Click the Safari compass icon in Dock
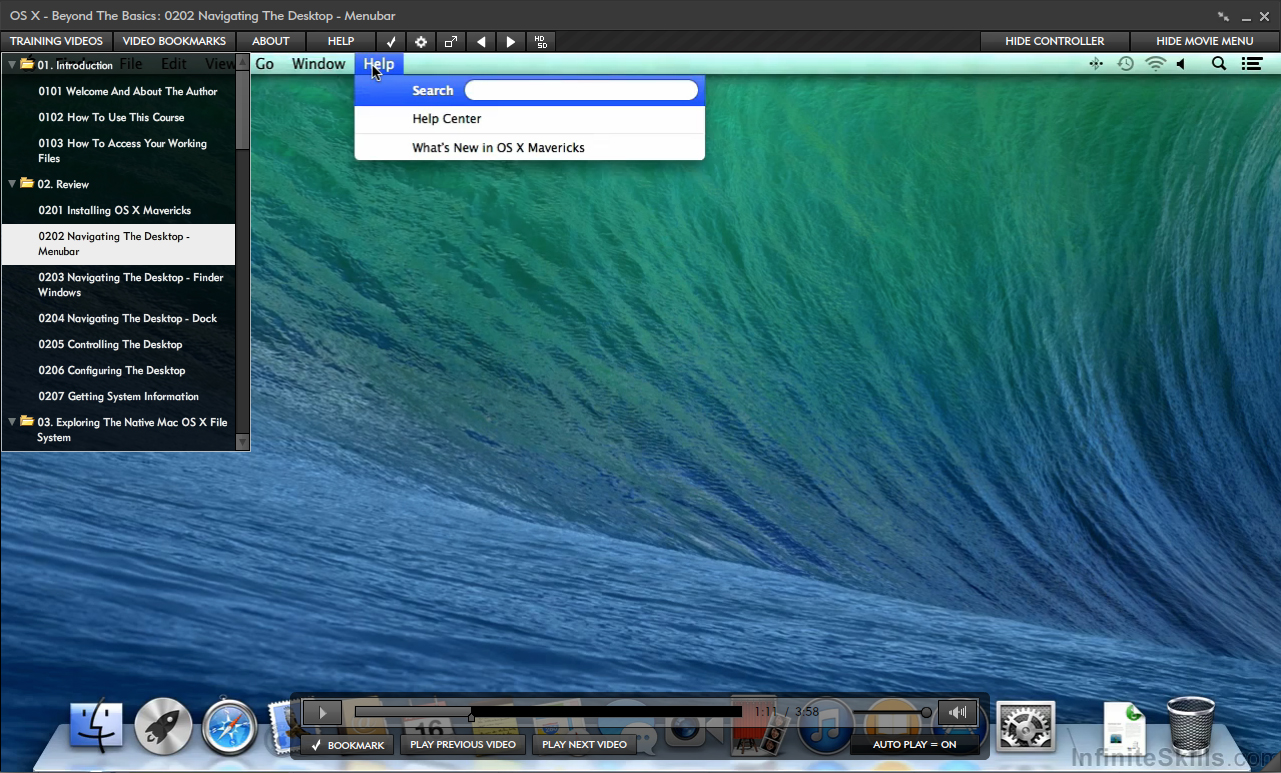This screenshot has height=773, width=1281. [230, 727]
